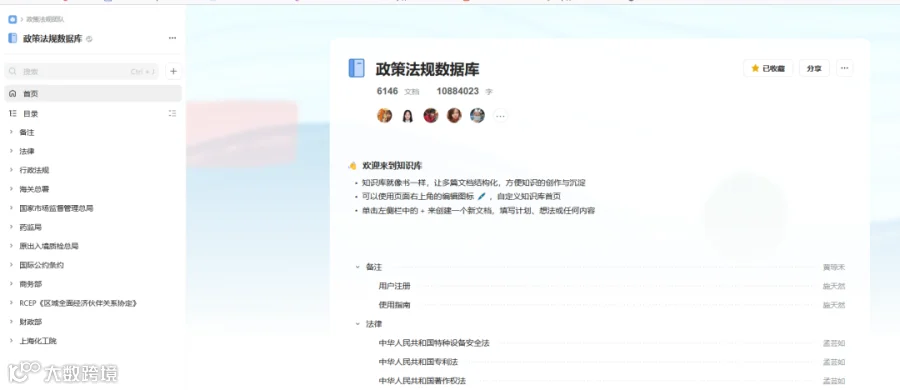Click the search field in sidebar
900x390 pixels.
point(81,71)
